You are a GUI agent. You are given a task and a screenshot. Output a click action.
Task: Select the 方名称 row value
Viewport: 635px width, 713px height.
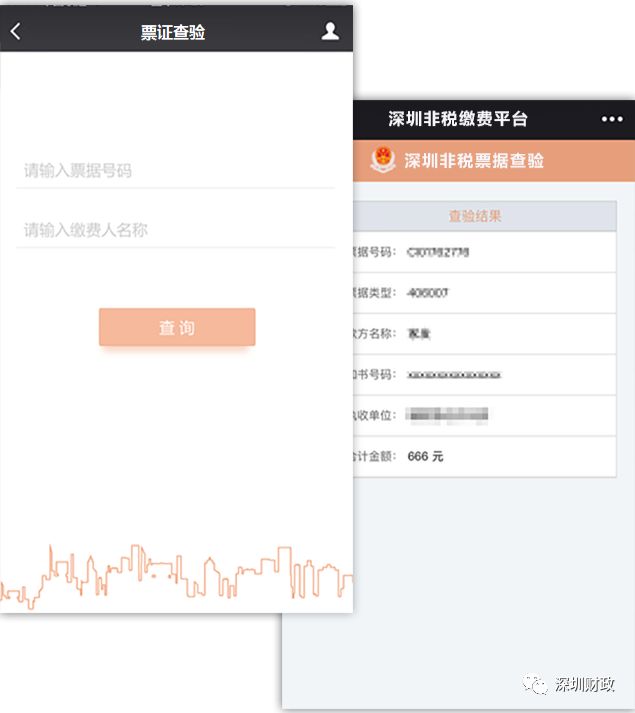[x=419, y=334]
